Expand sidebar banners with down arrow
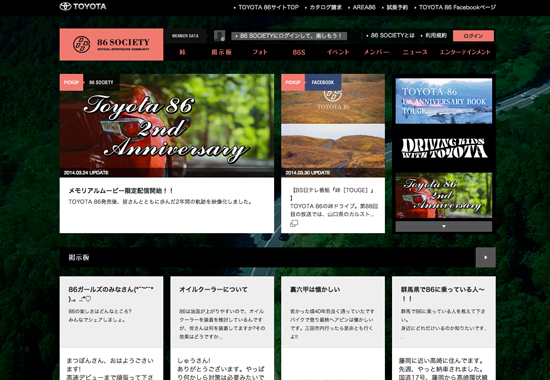This screenshot has height=380, width=550. 444,226
